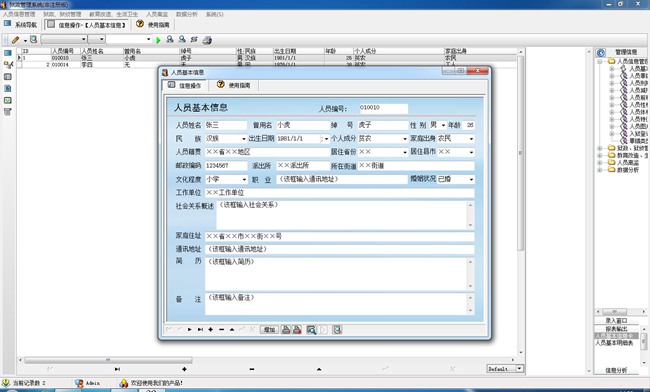Open the 出生日期 date picker dropdown
The image size is (650, 392).
(326, 139)
